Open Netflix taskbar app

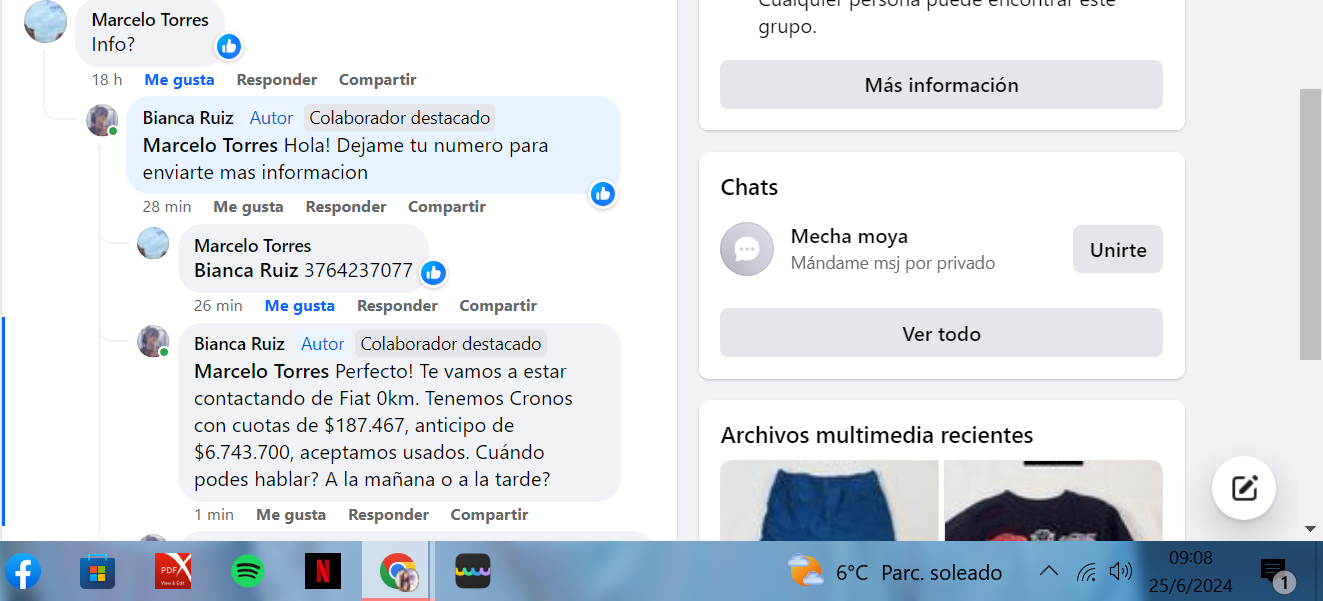tap(322, 572)
